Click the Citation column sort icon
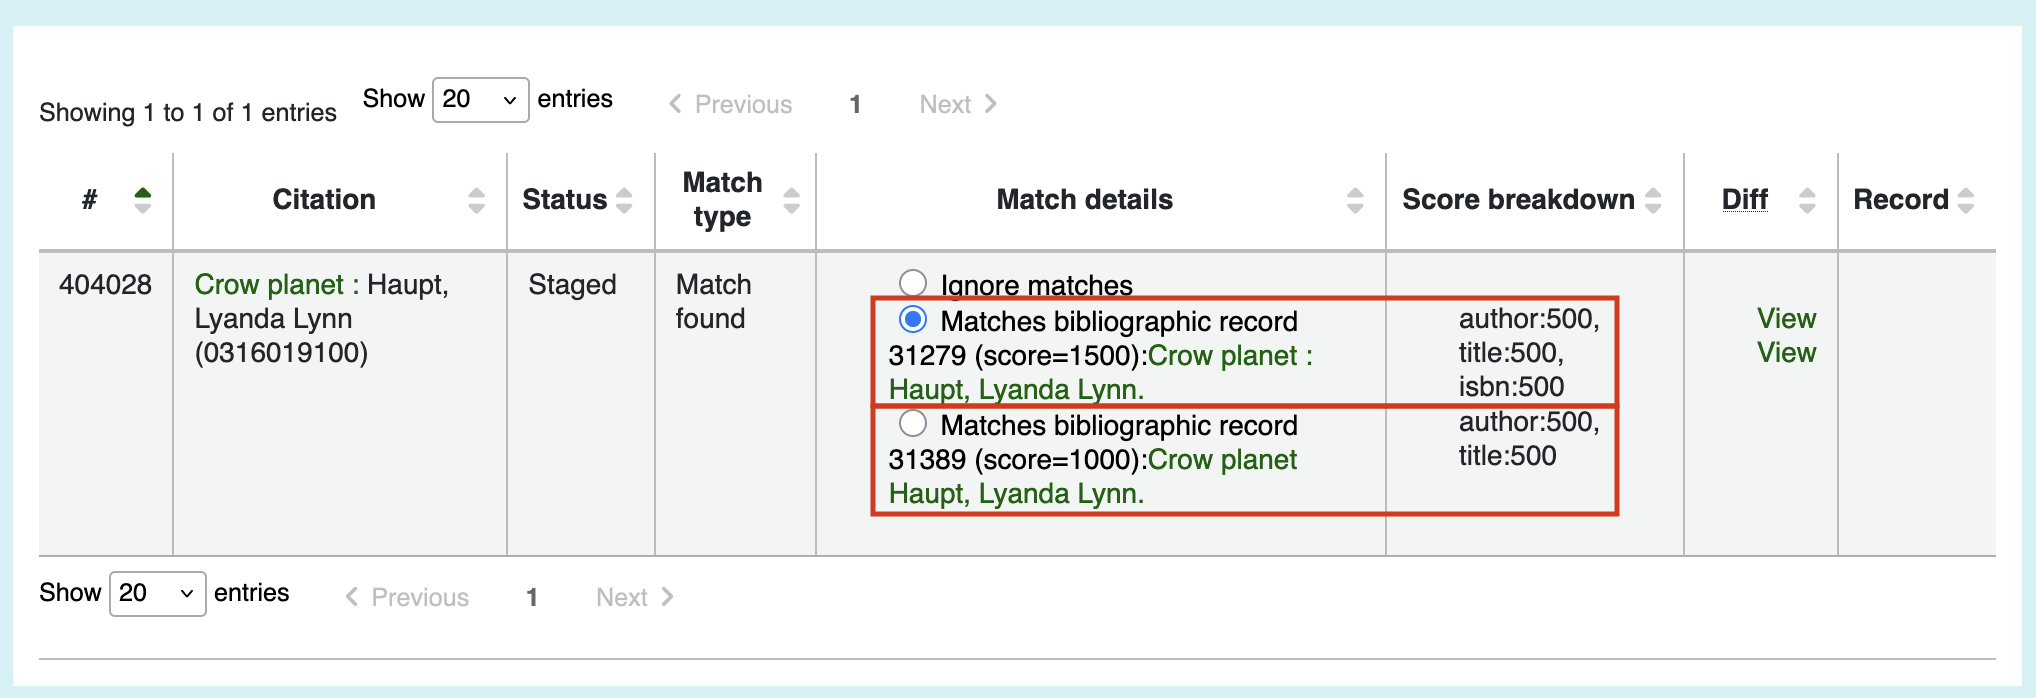This screenshot has height=698, width=2036. click(476, 200)
